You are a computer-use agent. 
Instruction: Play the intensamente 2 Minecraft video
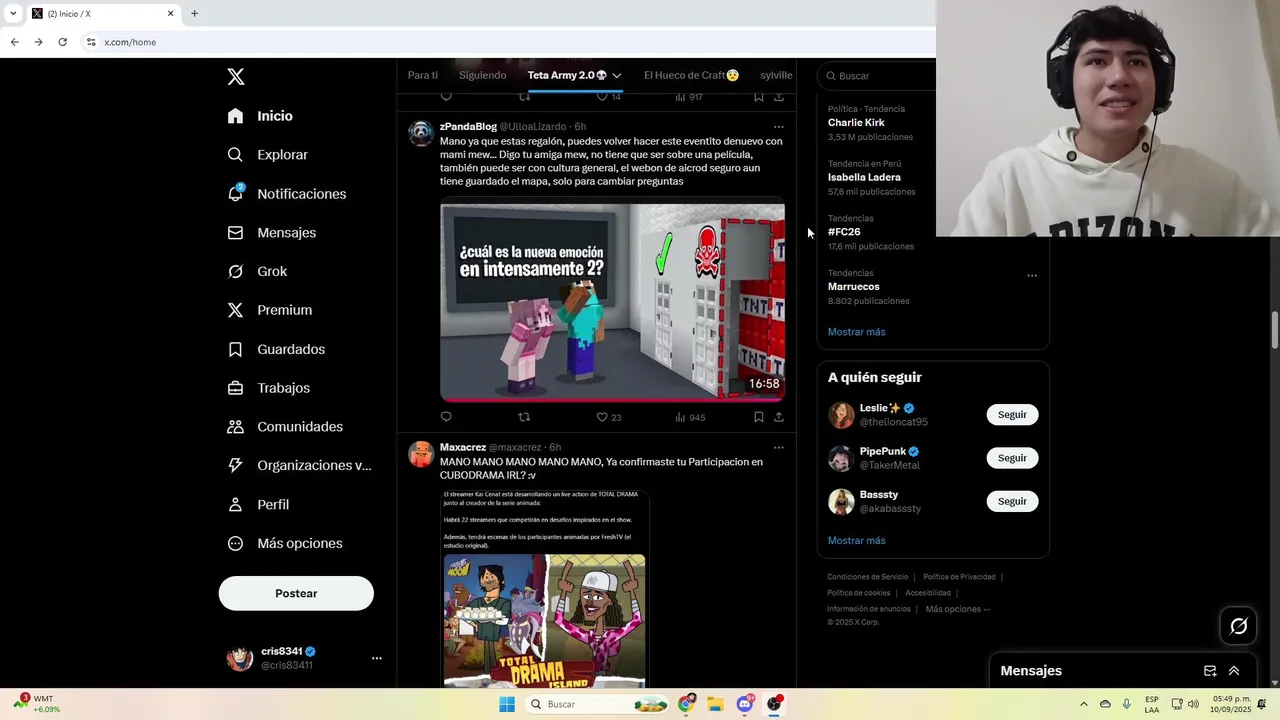(612, 302)
